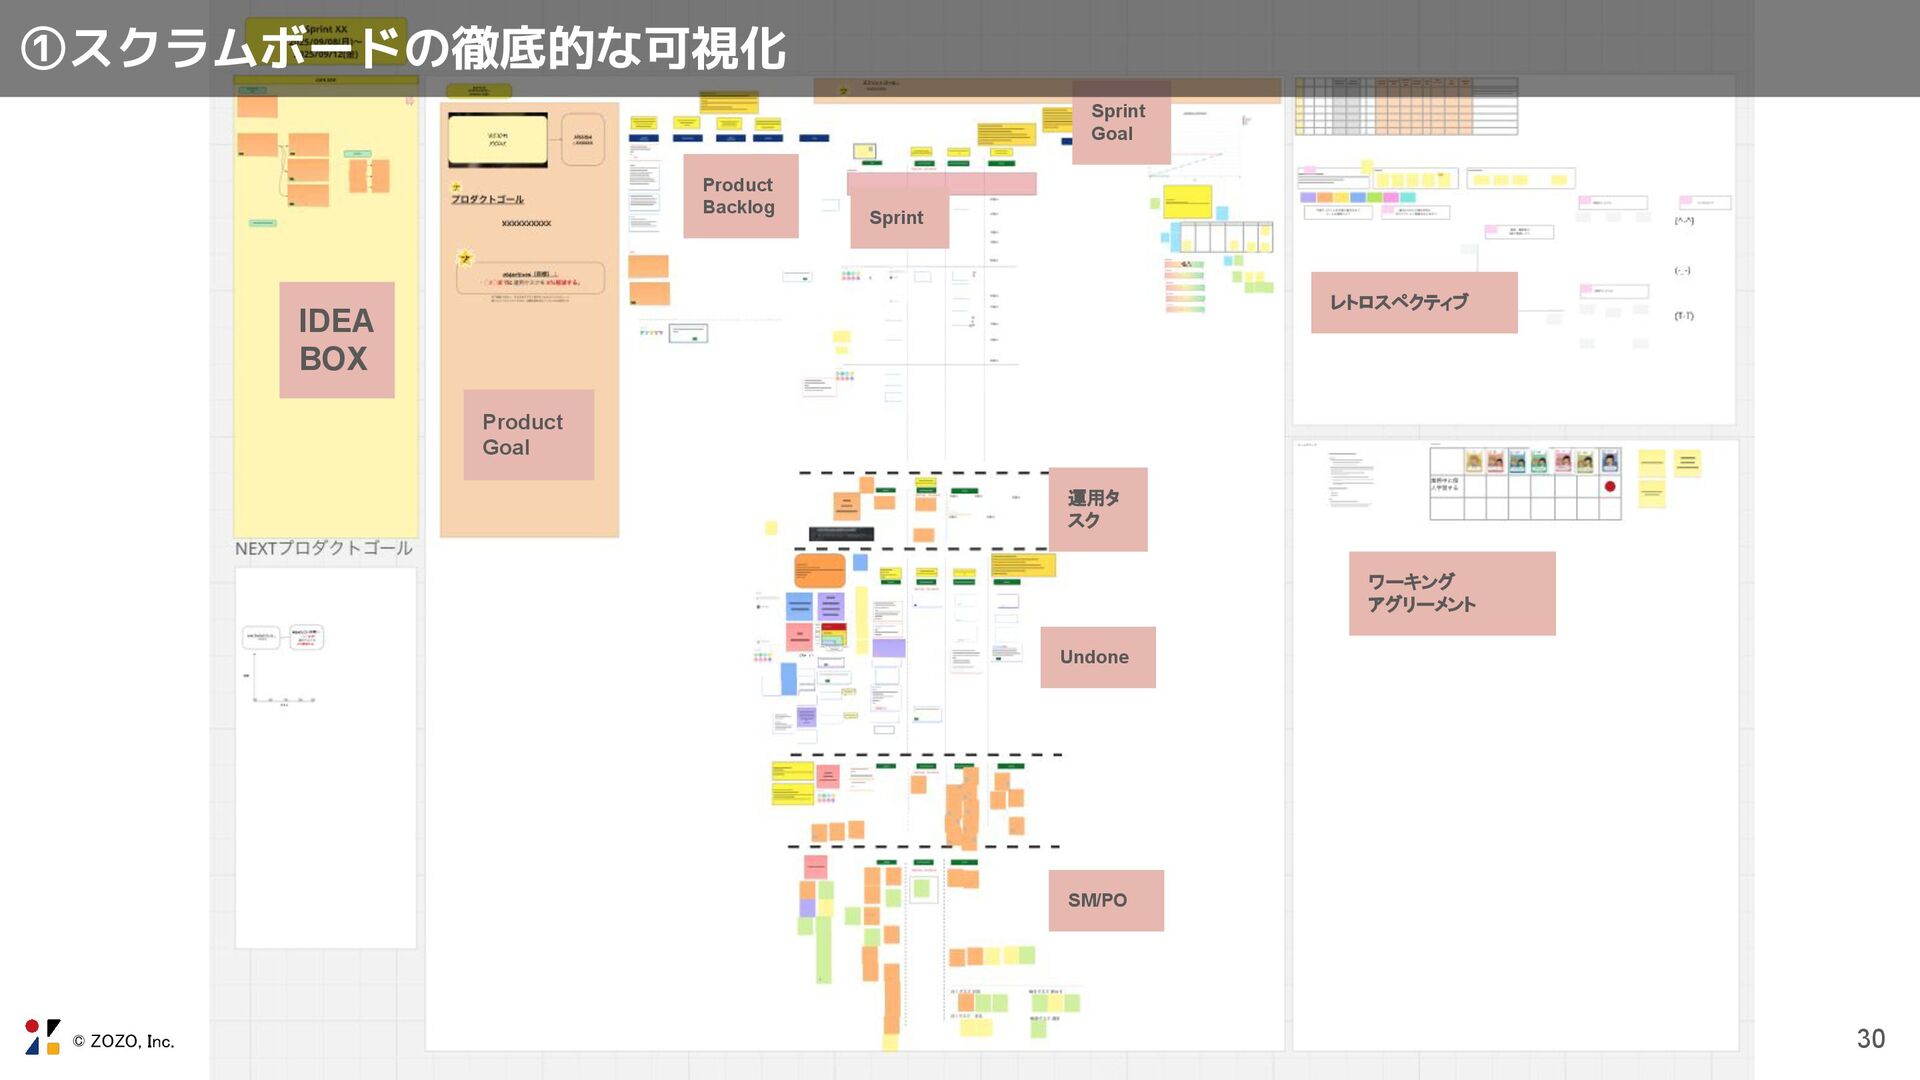Click the red dot in member table
This screenshot has width=1920, height=1080.
(x=1610, y=487)
